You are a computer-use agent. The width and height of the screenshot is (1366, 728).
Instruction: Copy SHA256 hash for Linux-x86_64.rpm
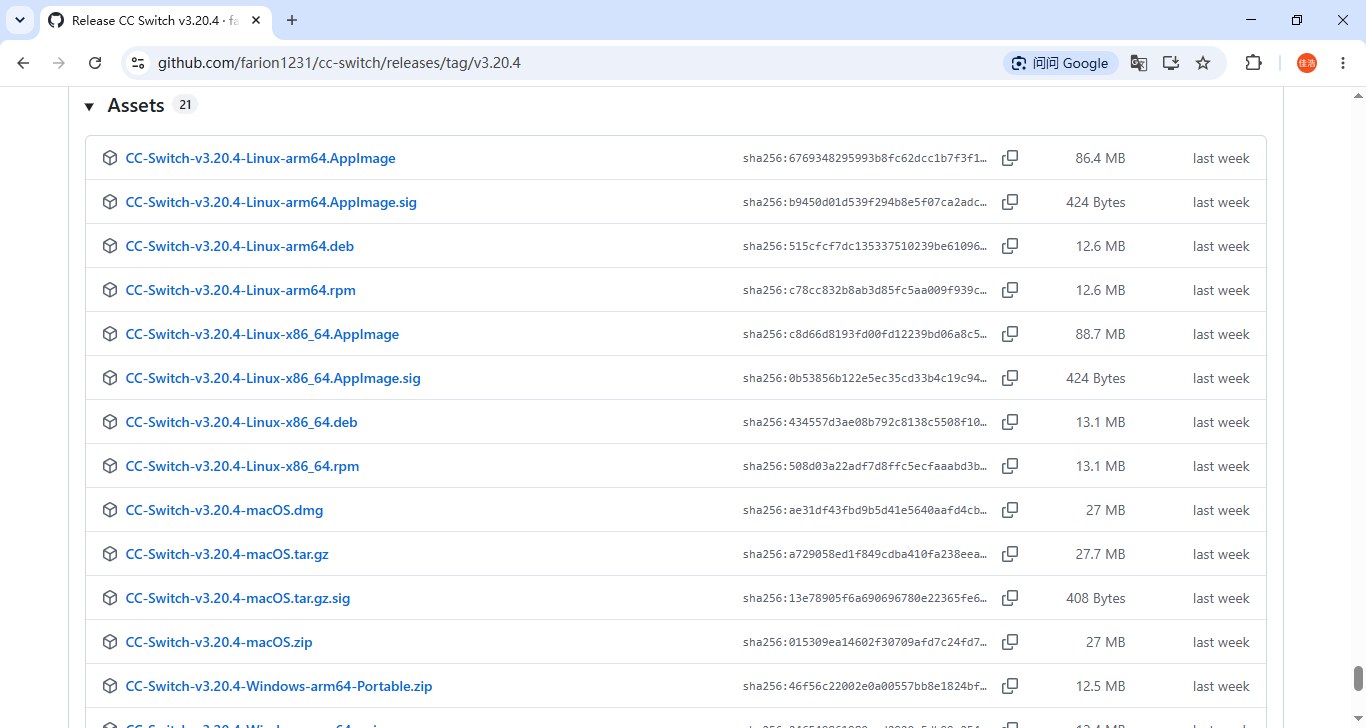(x=1010, y=466)
